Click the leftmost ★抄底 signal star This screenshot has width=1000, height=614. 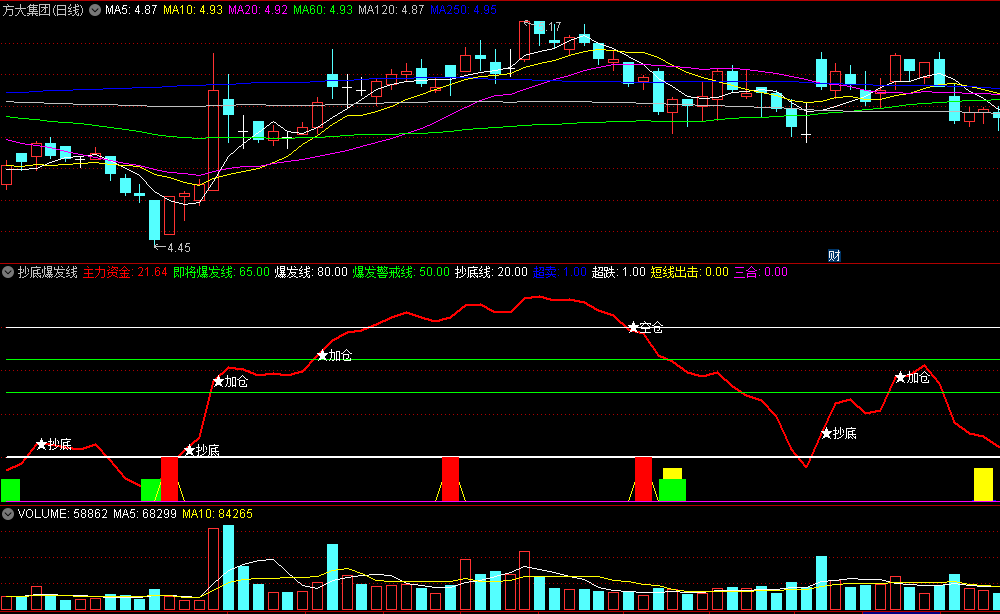[41, 444]
